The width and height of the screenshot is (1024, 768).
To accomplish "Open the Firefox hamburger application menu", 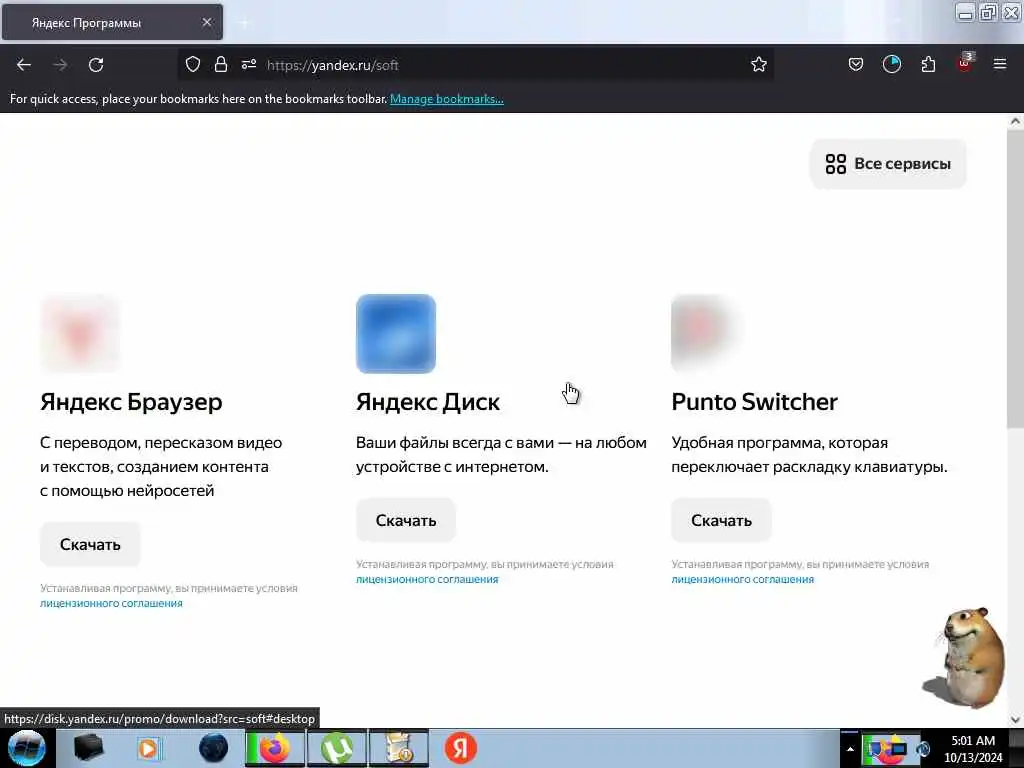I will pyautogui.click(x=1000, y=64).
